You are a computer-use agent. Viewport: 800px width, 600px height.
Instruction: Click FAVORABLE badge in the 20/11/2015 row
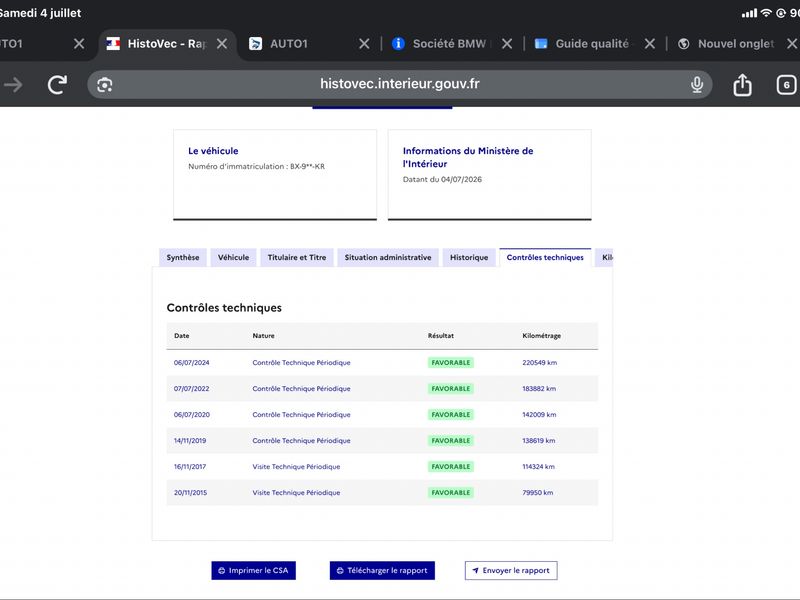click(451, 493)
